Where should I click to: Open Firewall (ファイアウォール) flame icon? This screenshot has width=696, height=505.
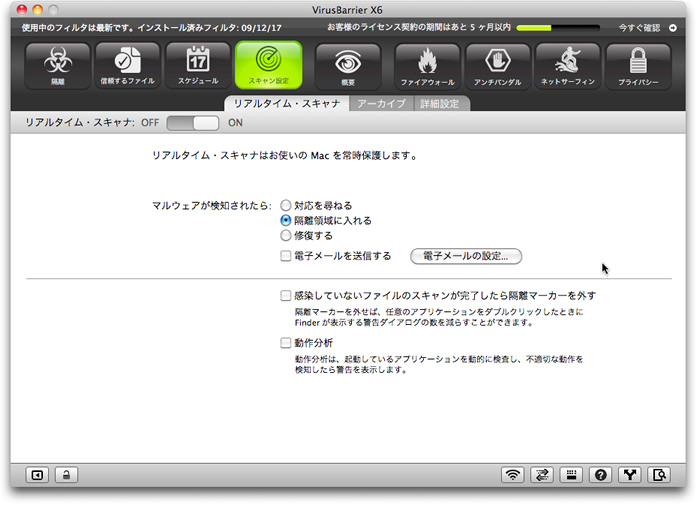pos(427,67)
